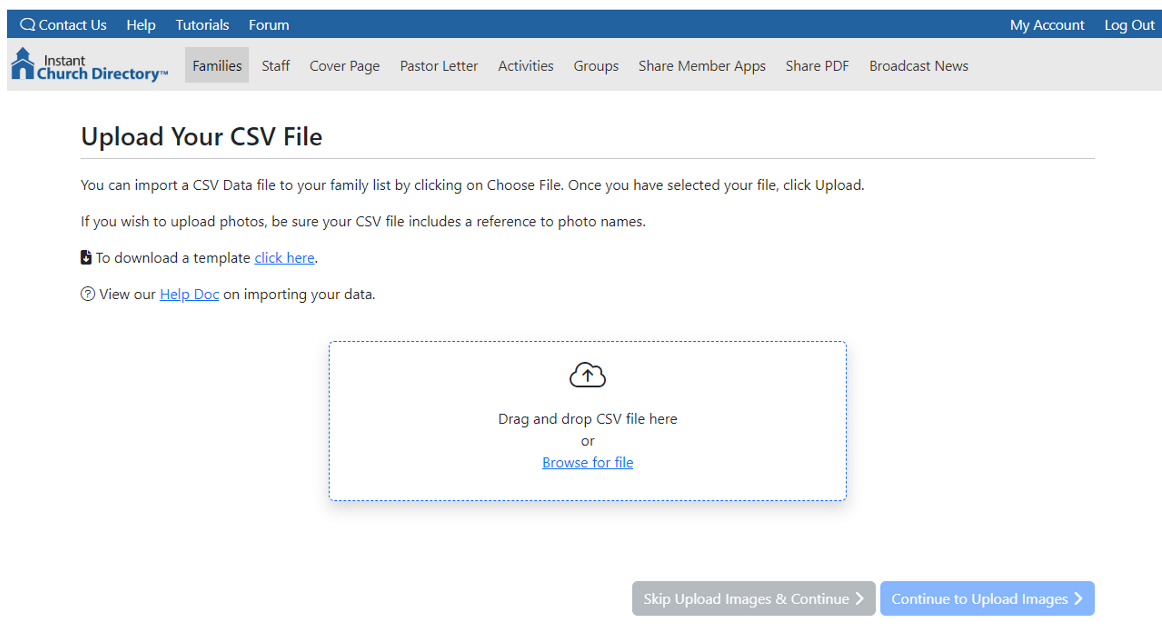Viewport: 1162px width, 635px height.
Task: Click the question mark help icon
Action: click(87, 294)
